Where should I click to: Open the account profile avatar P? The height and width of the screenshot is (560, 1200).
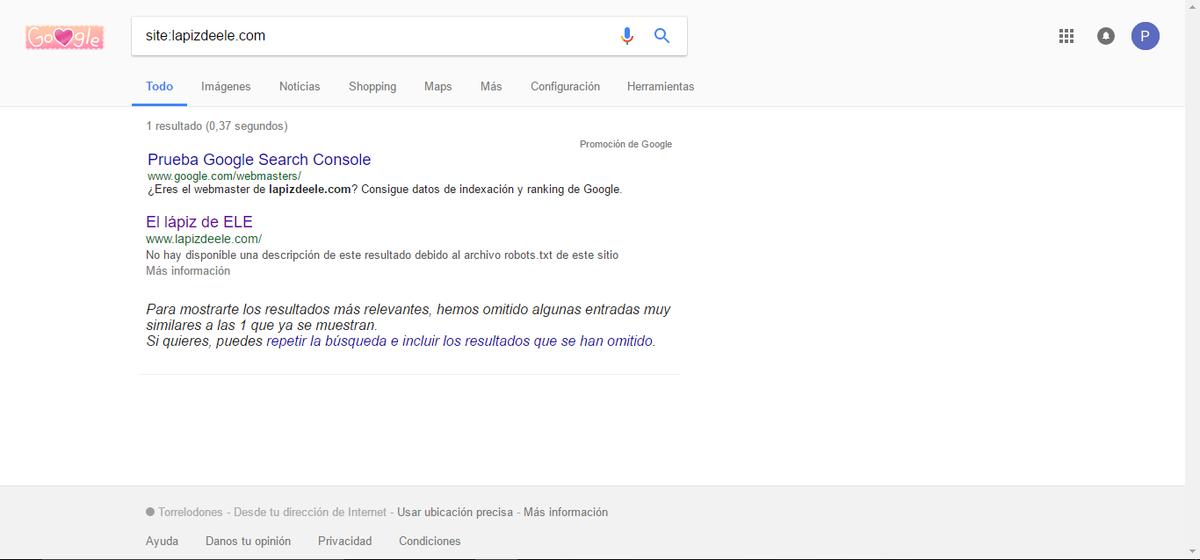(1145, 37)
